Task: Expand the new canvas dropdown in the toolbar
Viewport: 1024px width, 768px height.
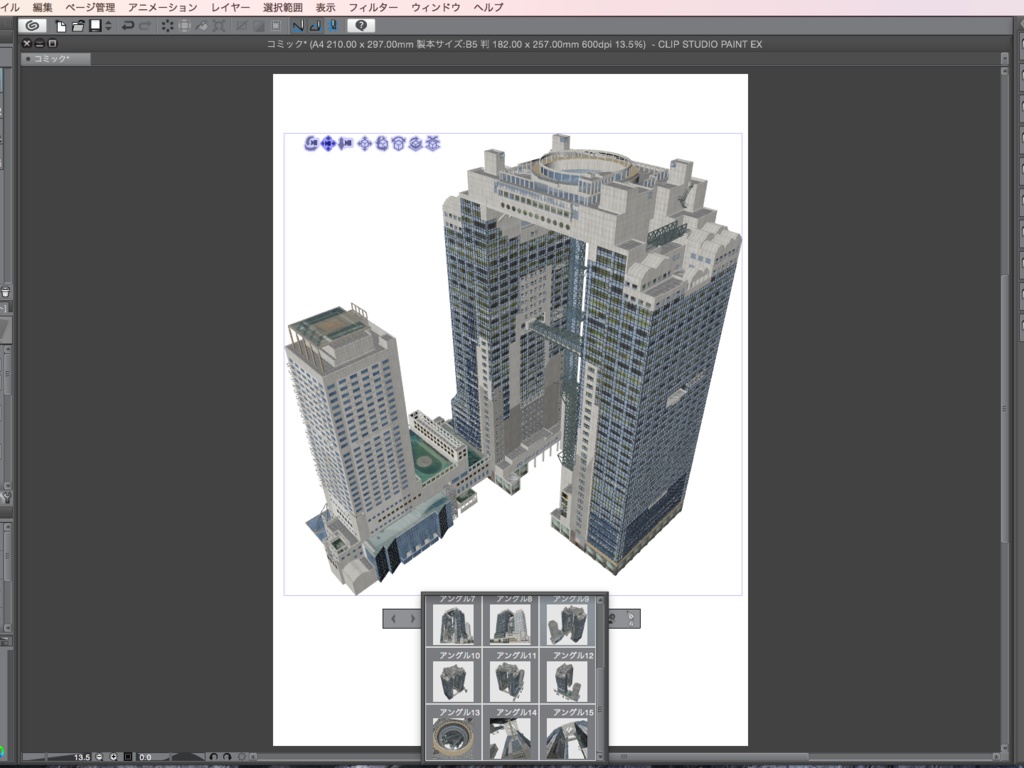Action: tap(106, 27)
